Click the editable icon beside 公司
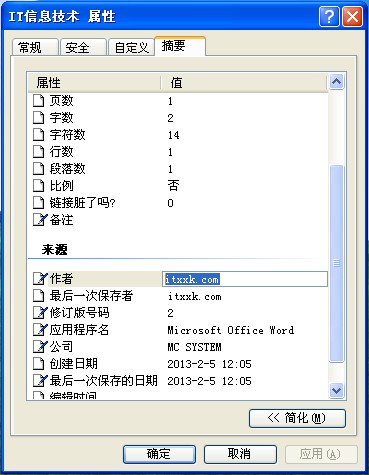Image resolution: width=369 pixels, height=475 pixels. click(x=40, y=347)
